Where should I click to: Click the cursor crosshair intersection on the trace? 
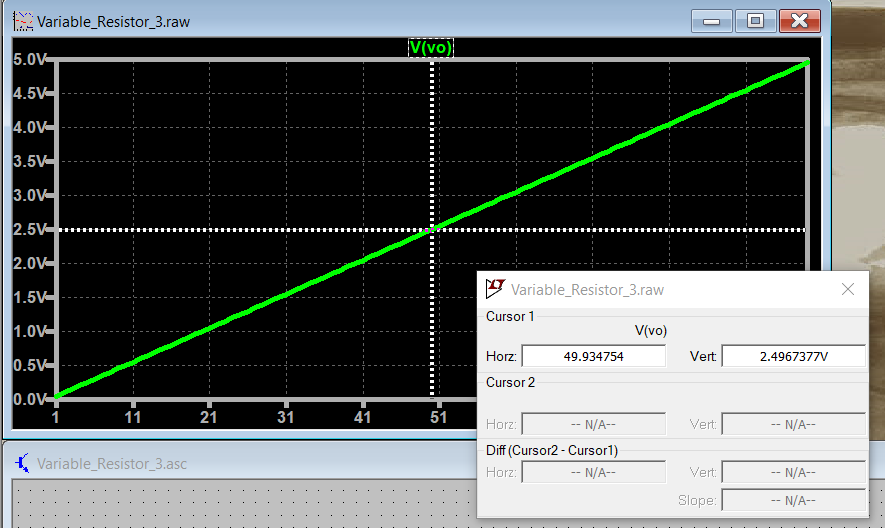click(432, 230)
